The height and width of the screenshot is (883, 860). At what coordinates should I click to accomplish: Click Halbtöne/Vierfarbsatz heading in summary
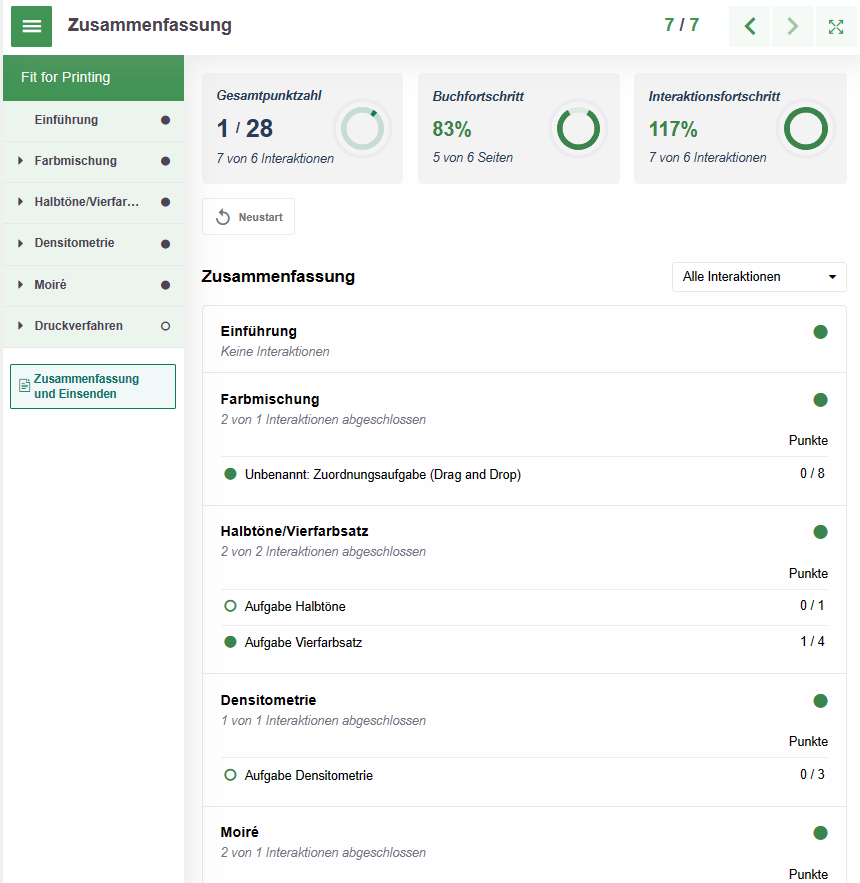point(295,531)
